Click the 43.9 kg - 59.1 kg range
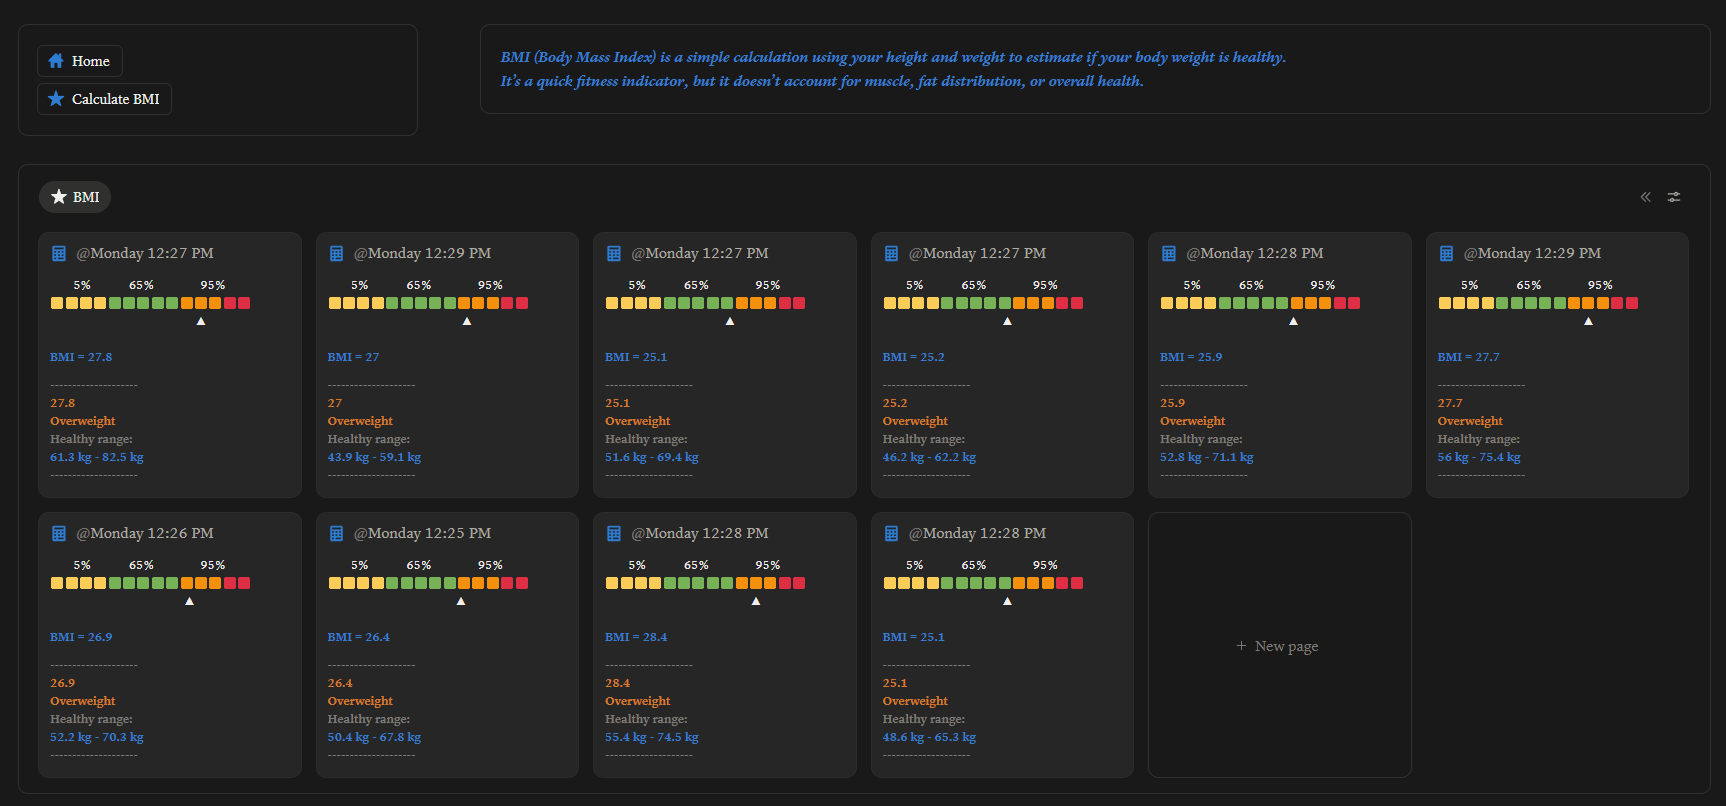Image resolution: width=1726 pixels, height=806 pixels. pos(374,457)
